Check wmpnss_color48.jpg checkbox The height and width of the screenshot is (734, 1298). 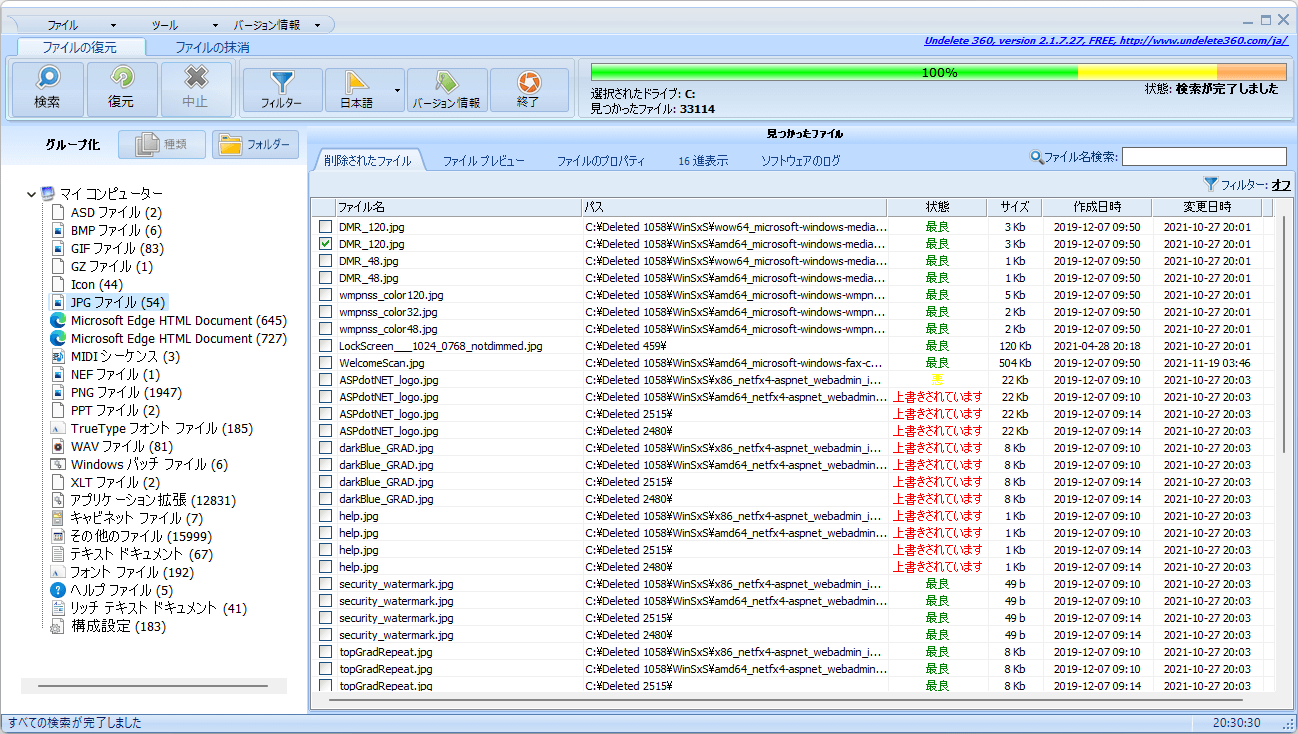click(325, 328)
